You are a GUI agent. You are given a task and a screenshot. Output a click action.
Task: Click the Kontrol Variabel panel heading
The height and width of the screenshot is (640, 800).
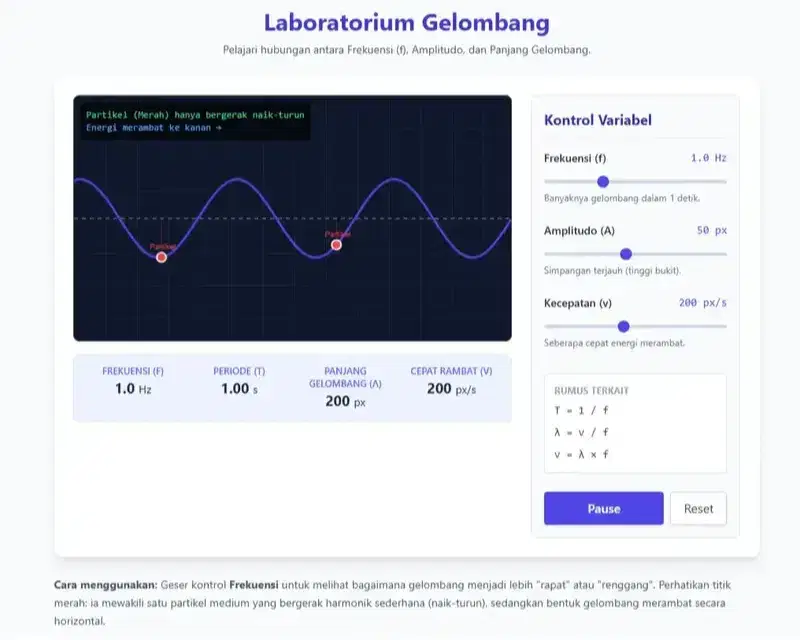(597, 120)
